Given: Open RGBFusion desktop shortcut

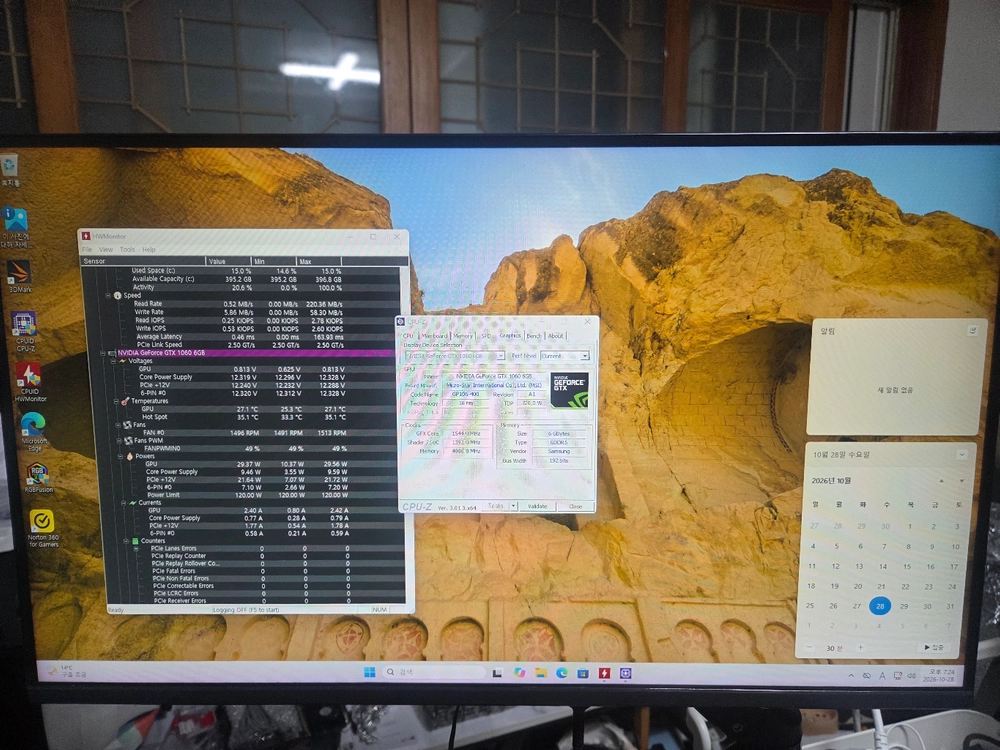Looking at the screenshot, I should (x=38, y=478).
